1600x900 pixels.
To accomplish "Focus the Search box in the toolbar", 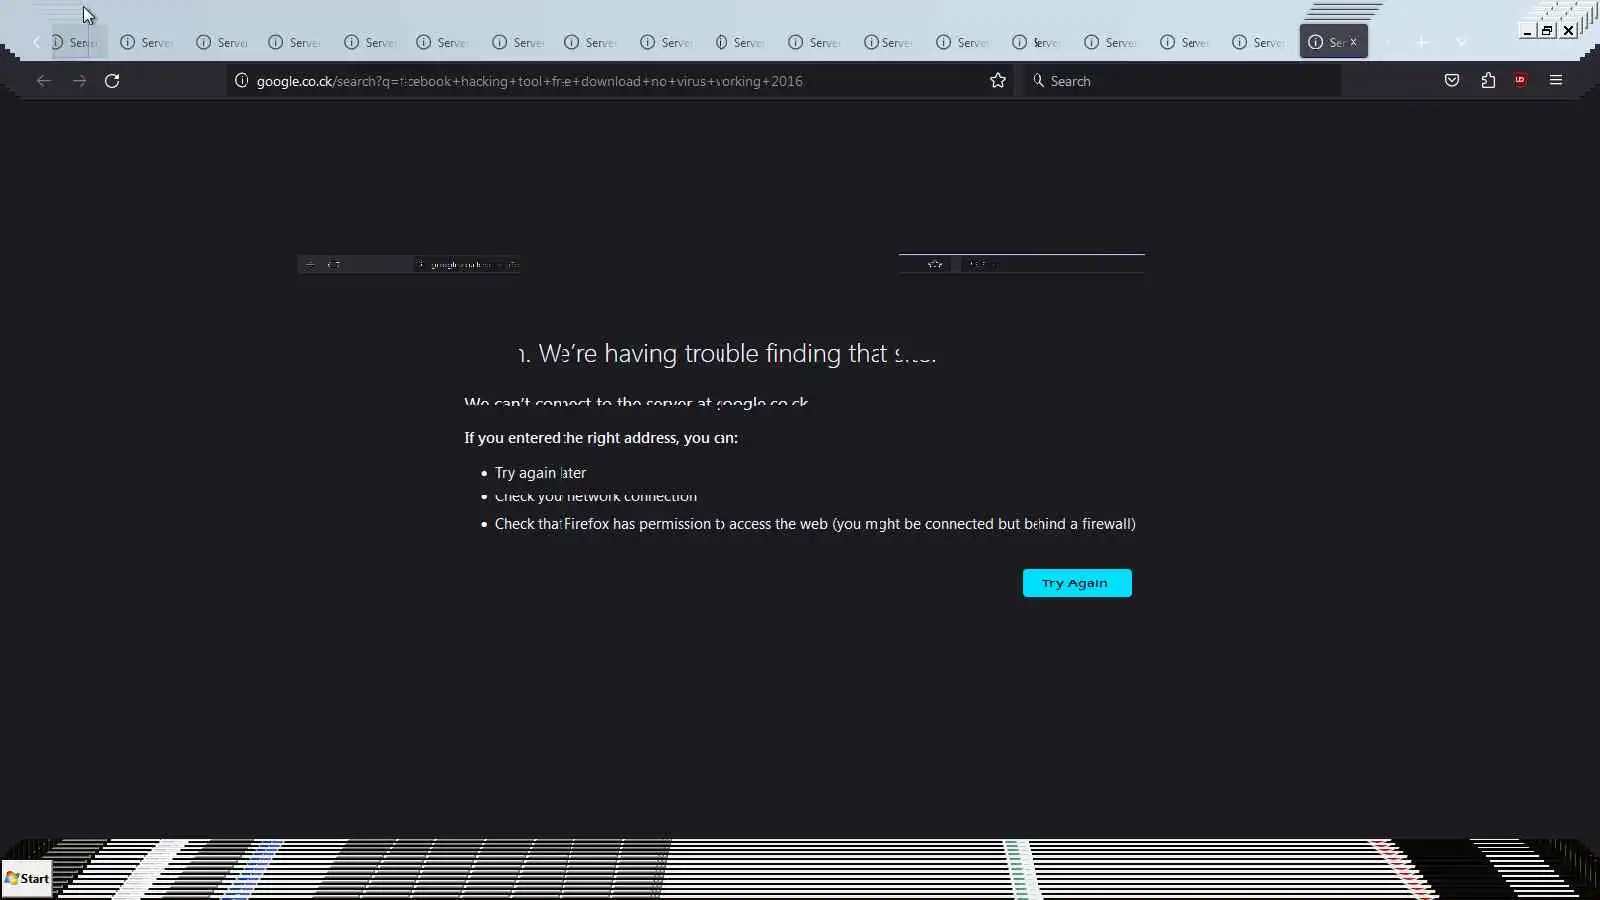I will pyautogui.click(x=1183, y=81).
